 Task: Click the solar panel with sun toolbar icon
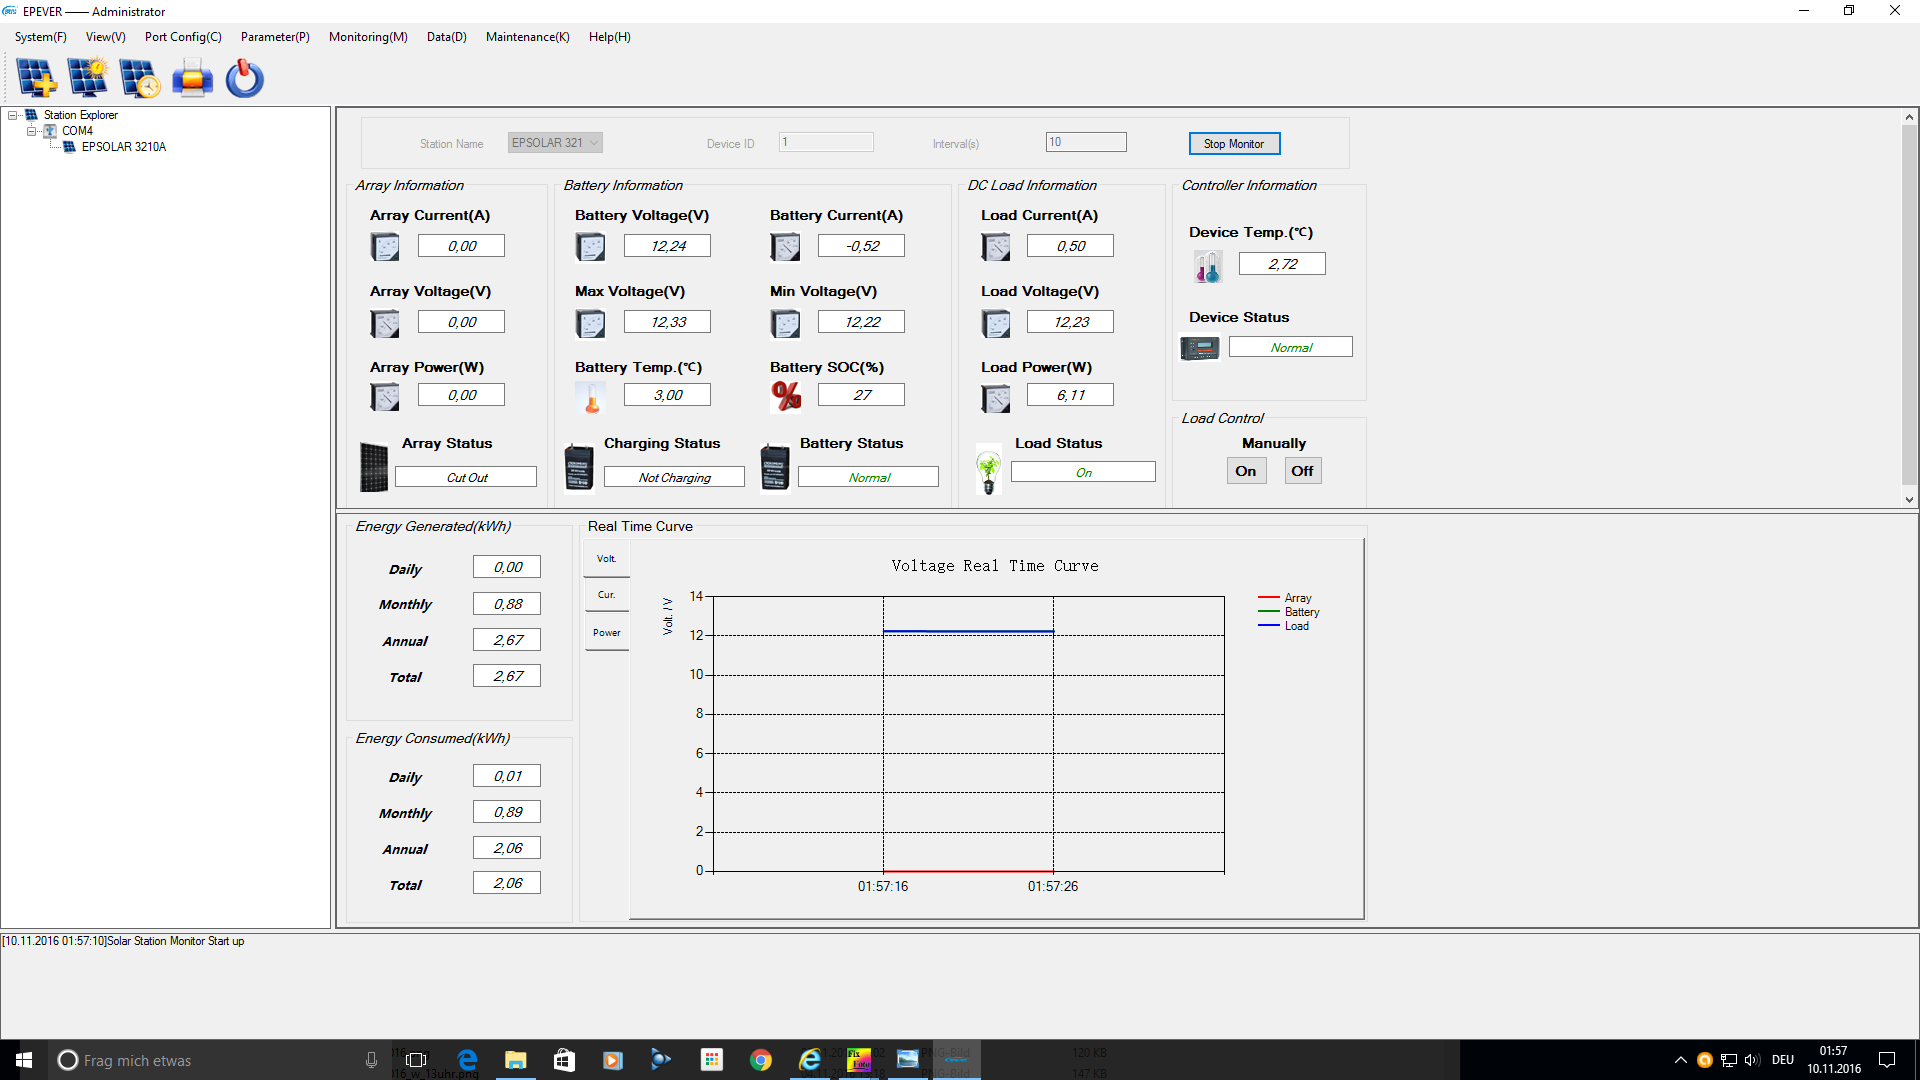88,78
